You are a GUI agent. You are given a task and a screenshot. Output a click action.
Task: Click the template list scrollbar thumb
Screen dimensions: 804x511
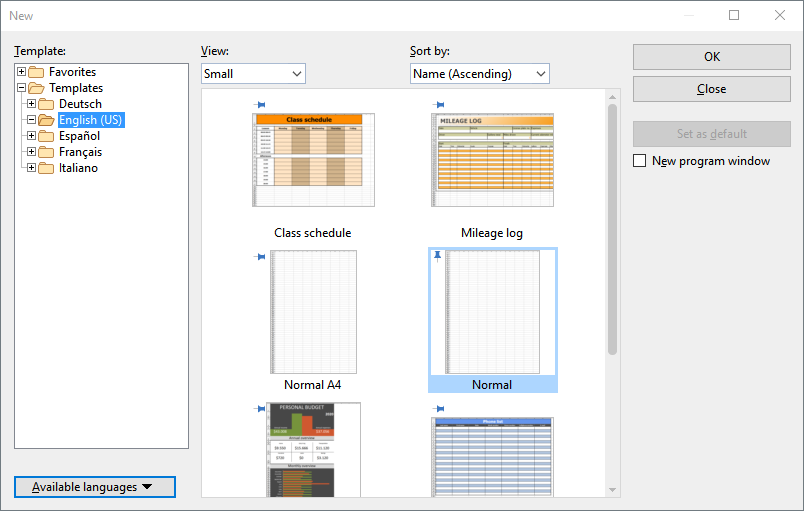coord(612,229)
